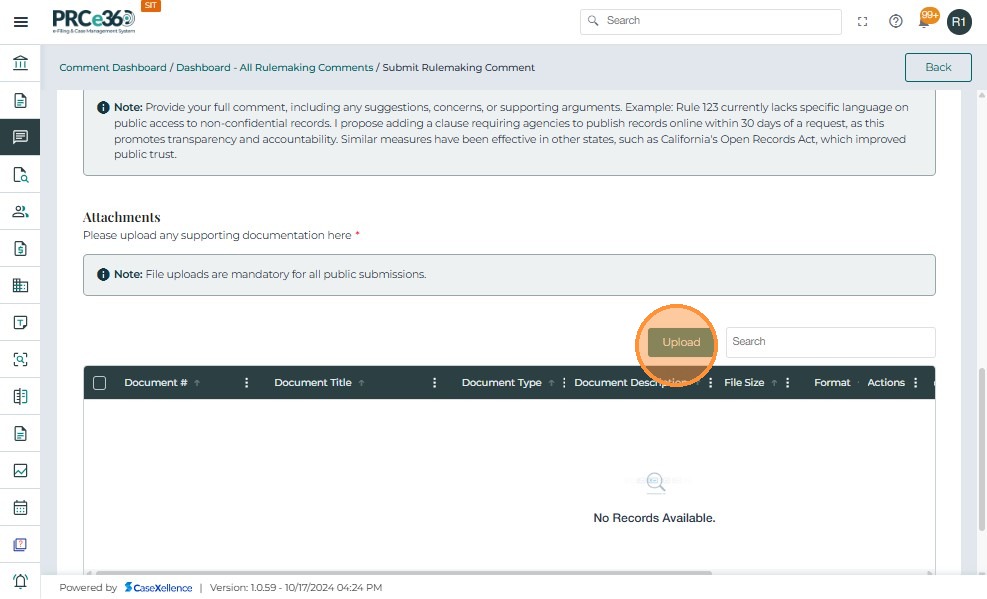
Task: Open Document Title column options menu
Action: (434, 383)
